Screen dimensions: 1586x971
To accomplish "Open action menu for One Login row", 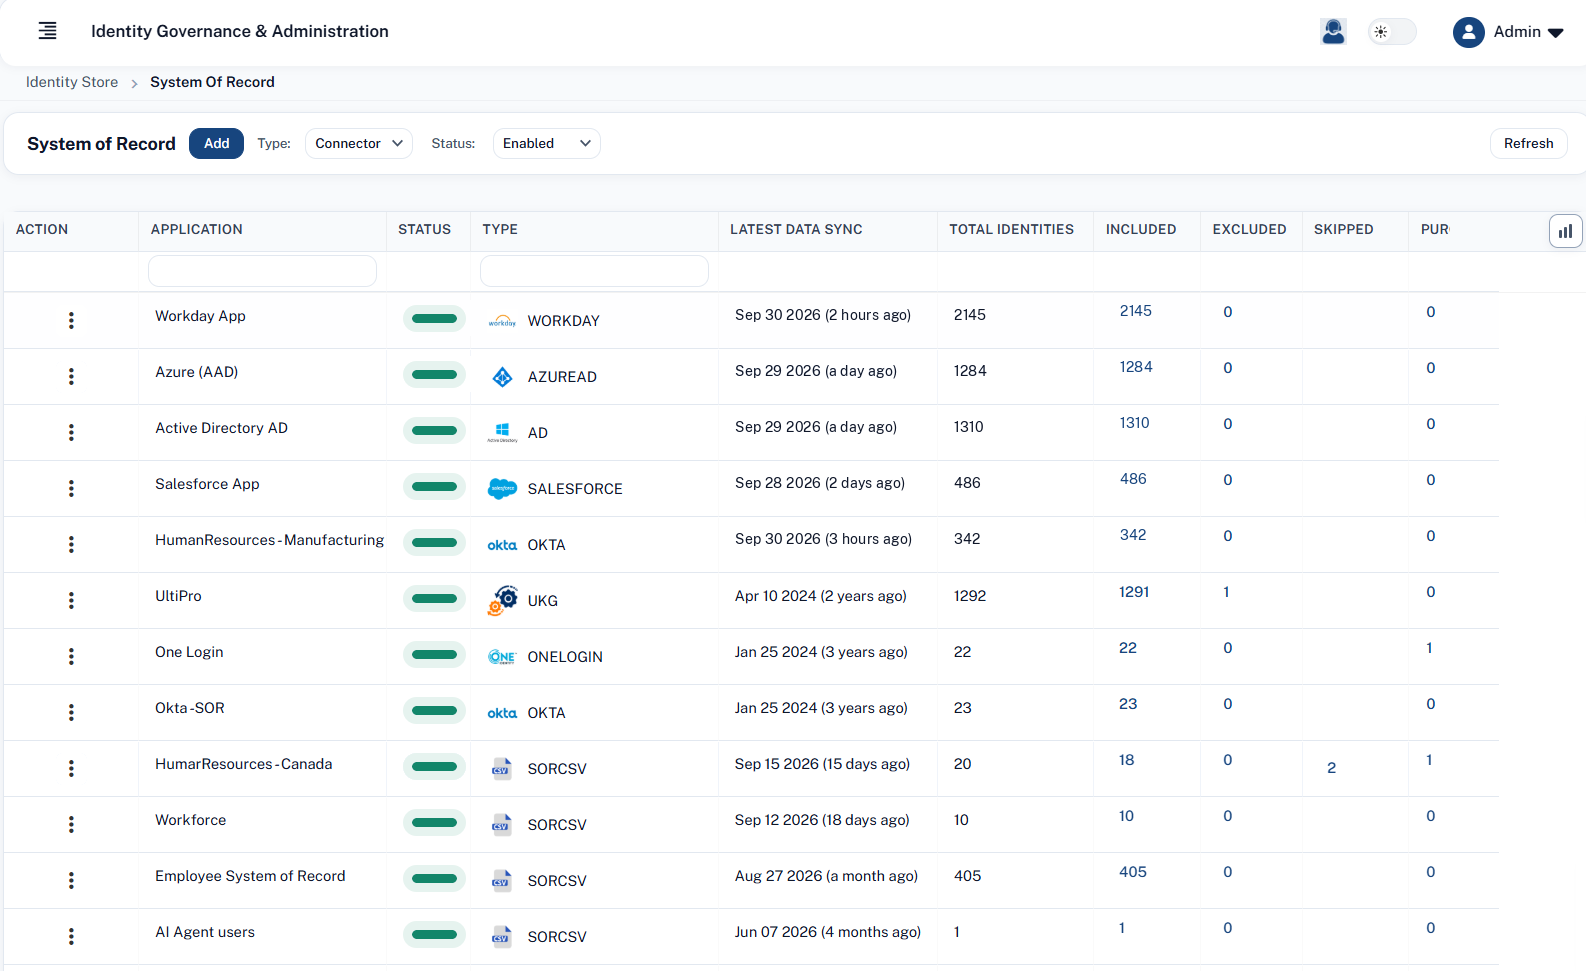I will (71, 656).
